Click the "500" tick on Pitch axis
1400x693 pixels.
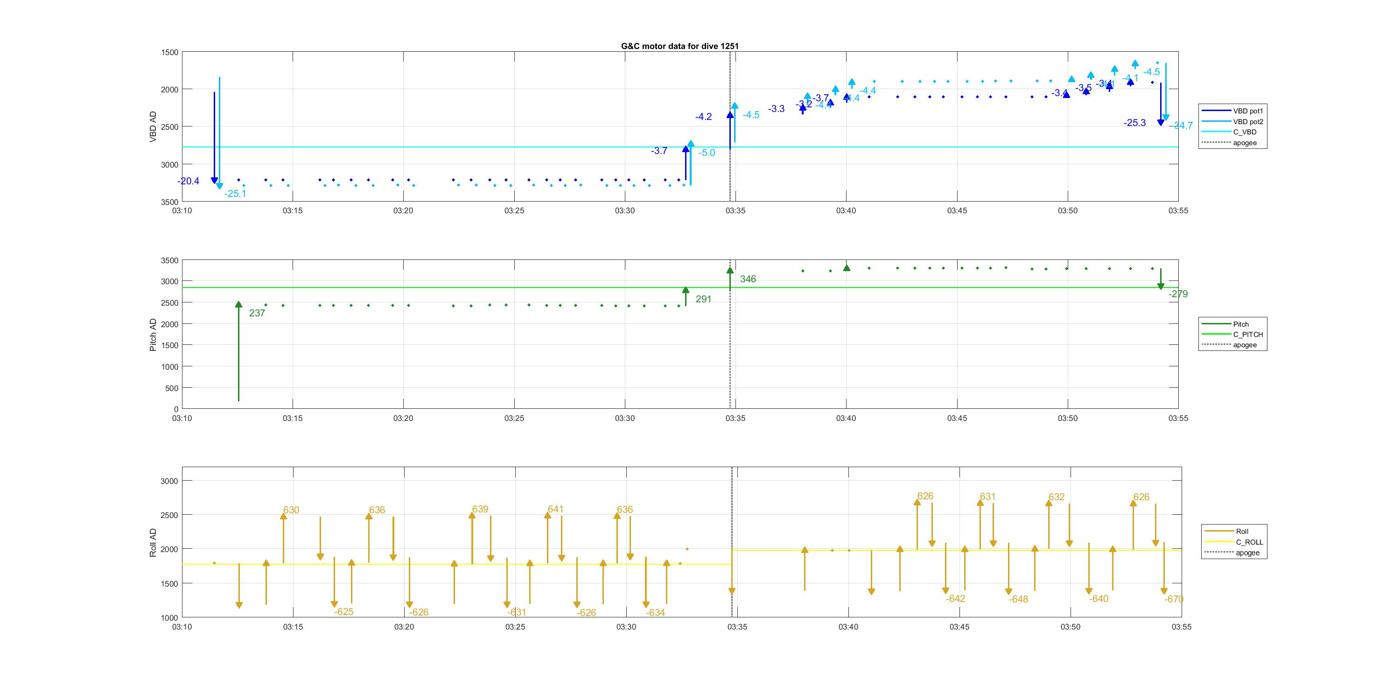click(x=170, y=388)
